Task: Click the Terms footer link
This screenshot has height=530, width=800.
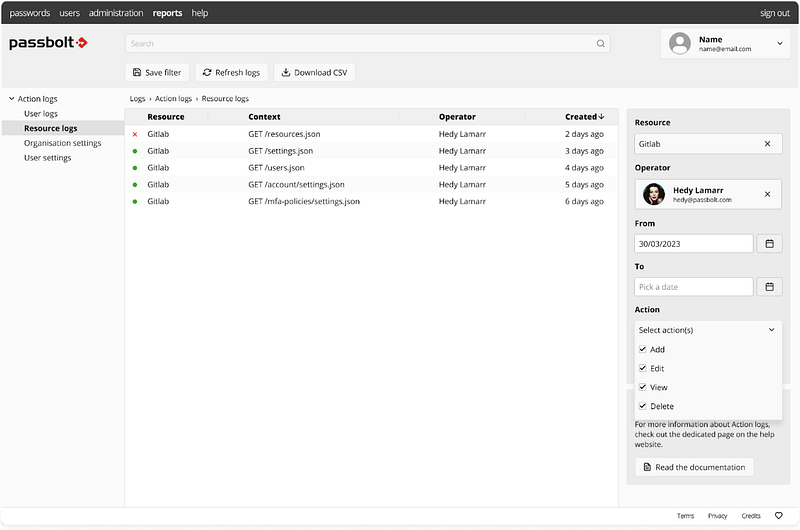Action: 685,516
